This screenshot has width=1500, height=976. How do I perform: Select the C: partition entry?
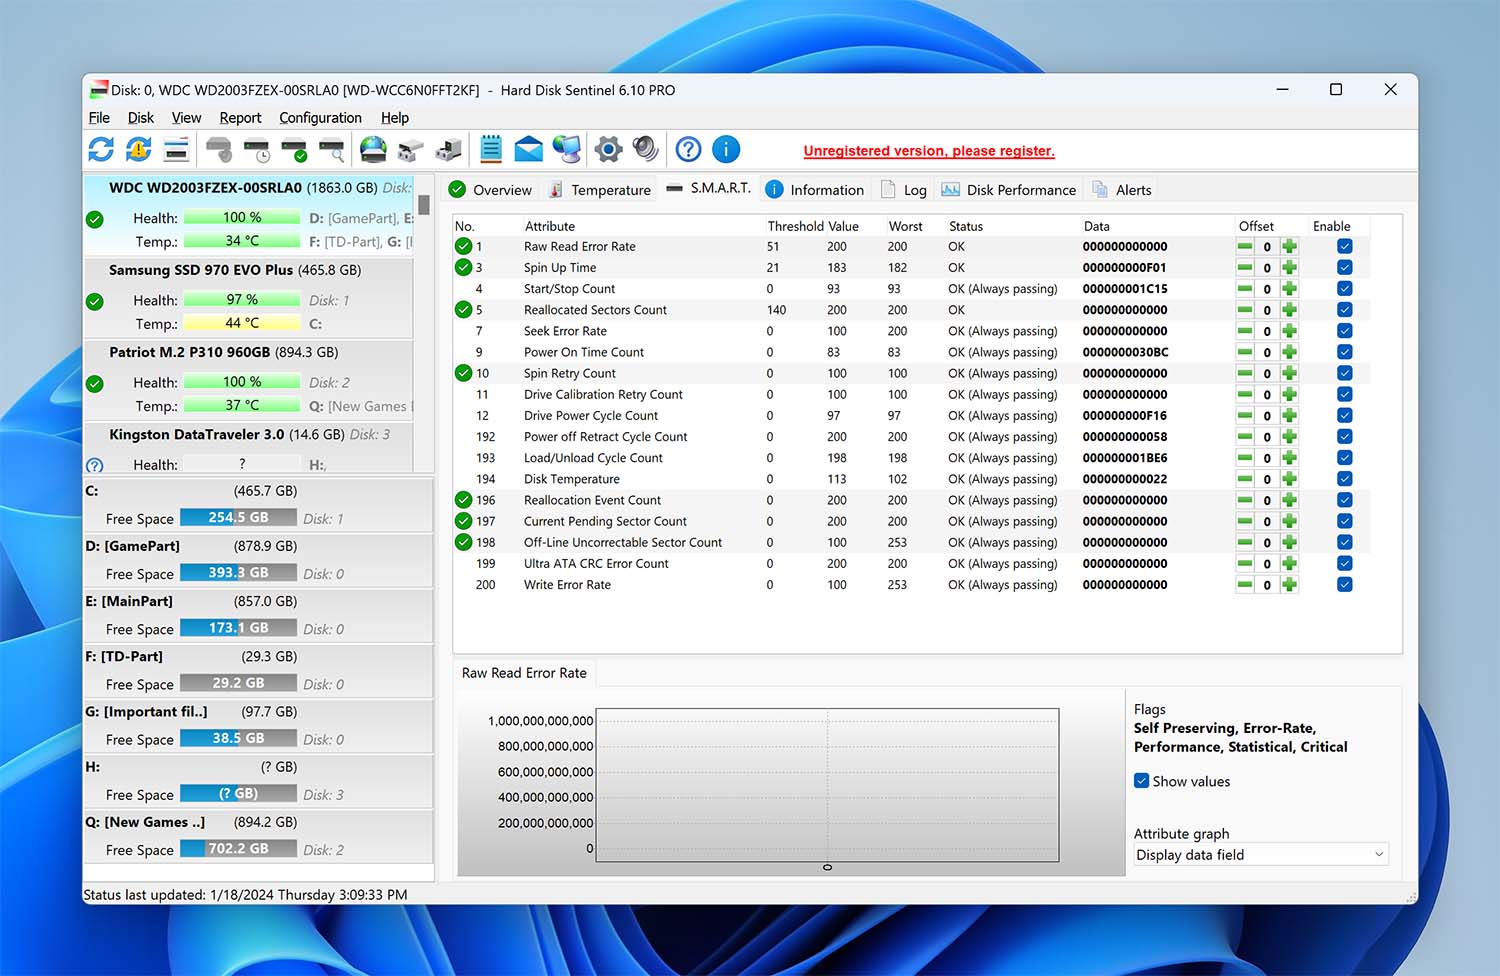pyautogui.click(x=258, y=505)
